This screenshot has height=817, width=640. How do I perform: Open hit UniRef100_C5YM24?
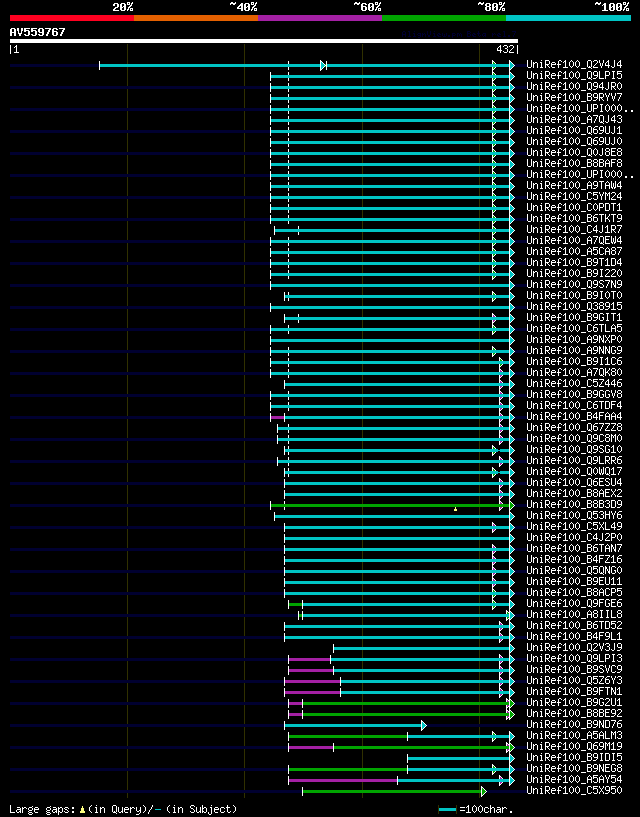574,196
